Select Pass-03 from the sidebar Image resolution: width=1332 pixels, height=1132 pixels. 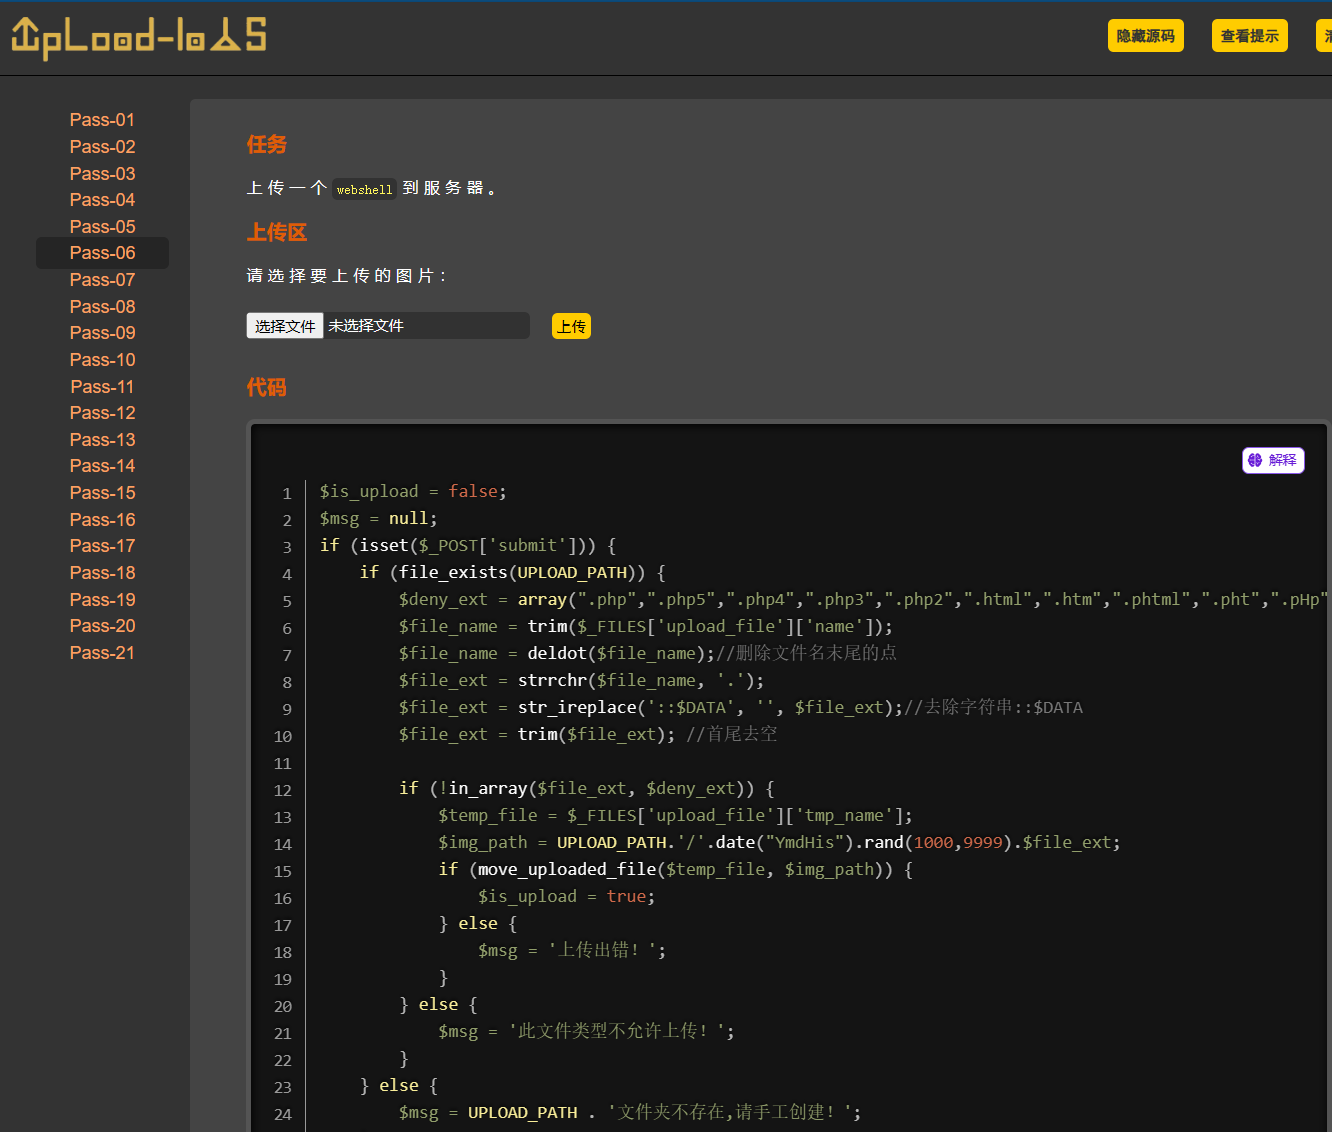[102, 174]
